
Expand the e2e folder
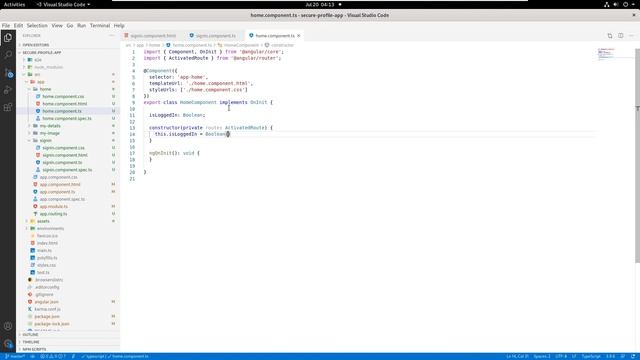point(38,60)
